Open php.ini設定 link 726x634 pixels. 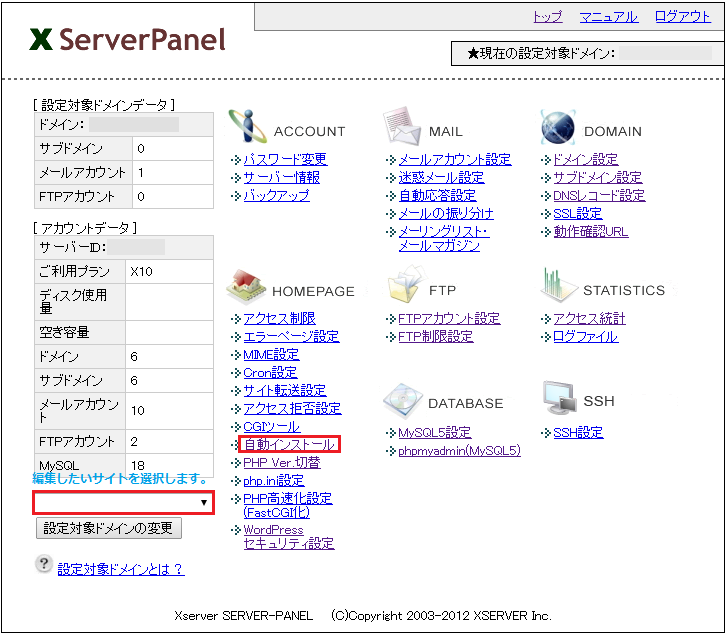coord(274,481)
